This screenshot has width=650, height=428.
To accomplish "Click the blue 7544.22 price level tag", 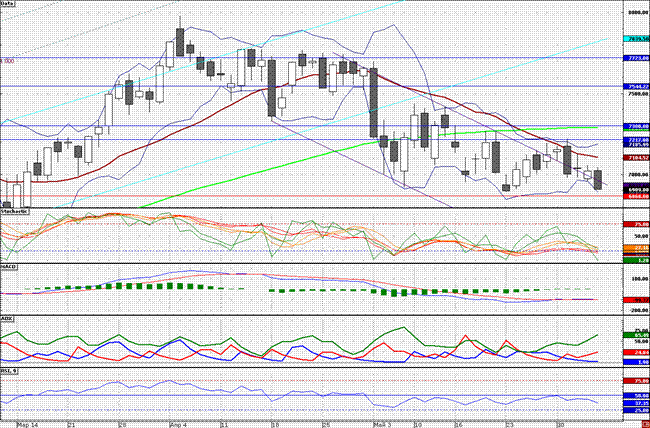I will coord(636,86).
